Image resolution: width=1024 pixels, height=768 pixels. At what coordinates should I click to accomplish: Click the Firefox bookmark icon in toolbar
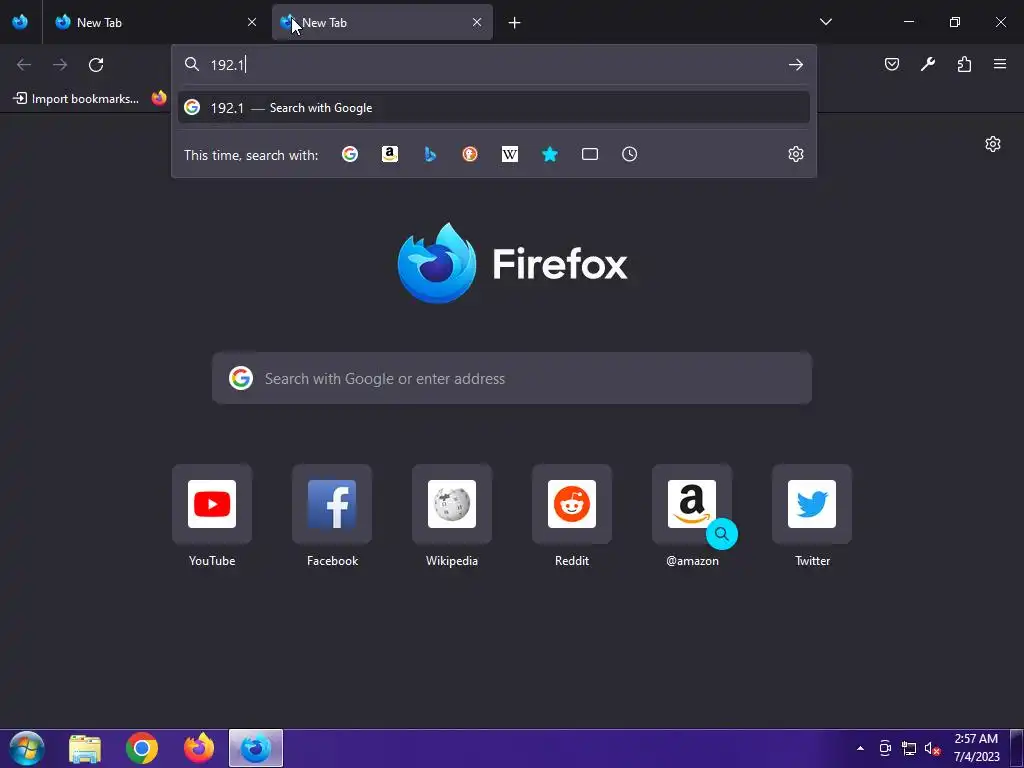click(x=159, y=99)
